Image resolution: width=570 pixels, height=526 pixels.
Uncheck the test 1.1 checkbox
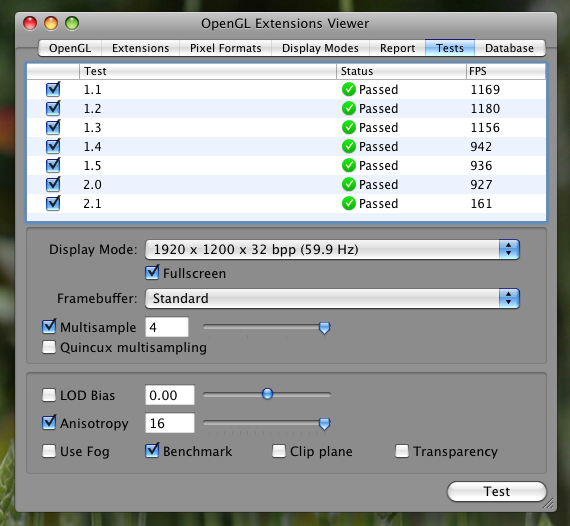(x=53, y=89)
